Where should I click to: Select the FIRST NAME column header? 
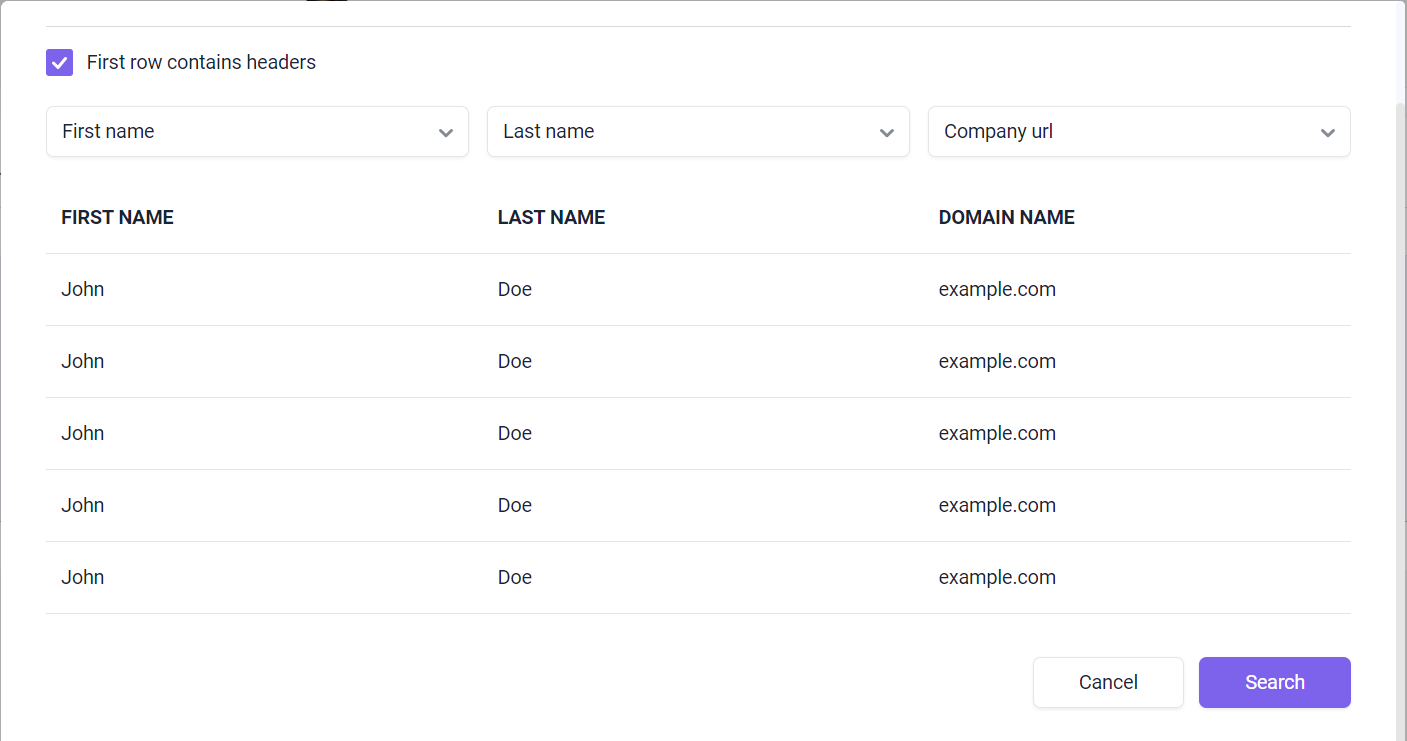click(117, 217)
